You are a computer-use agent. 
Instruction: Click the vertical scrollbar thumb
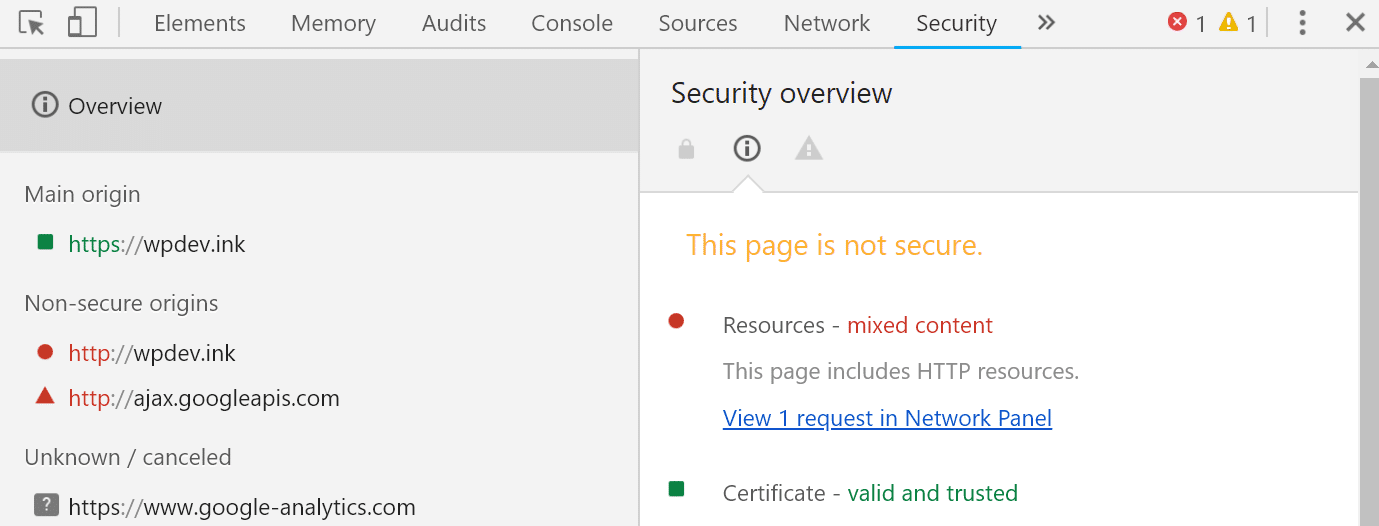pyautogui.click(x=1369, y=300)
